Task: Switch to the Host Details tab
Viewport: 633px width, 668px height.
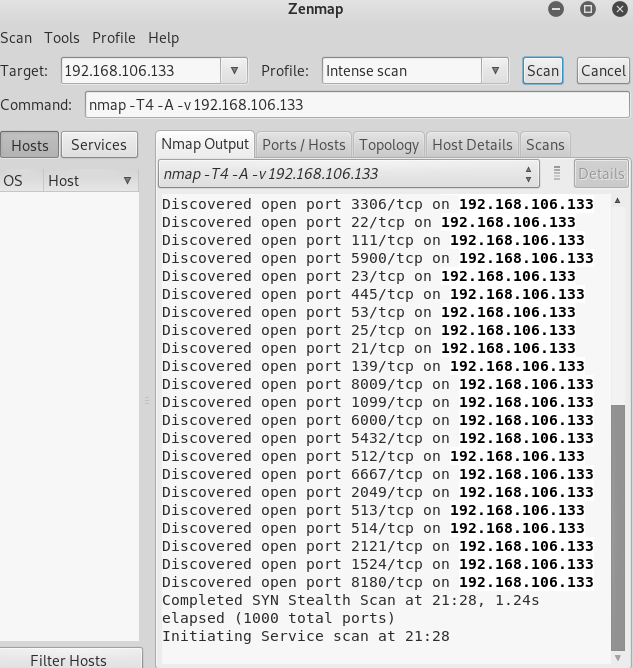Action: 472,145
